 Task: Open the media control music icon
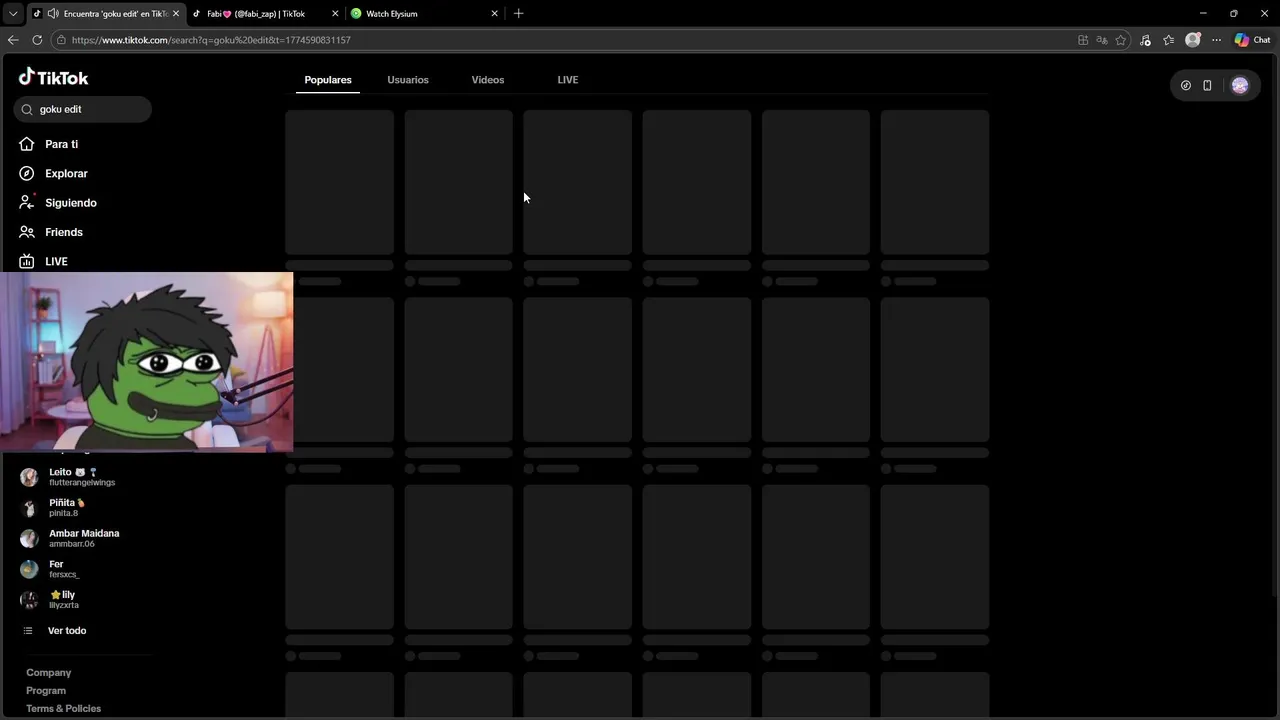(1145, 40)
